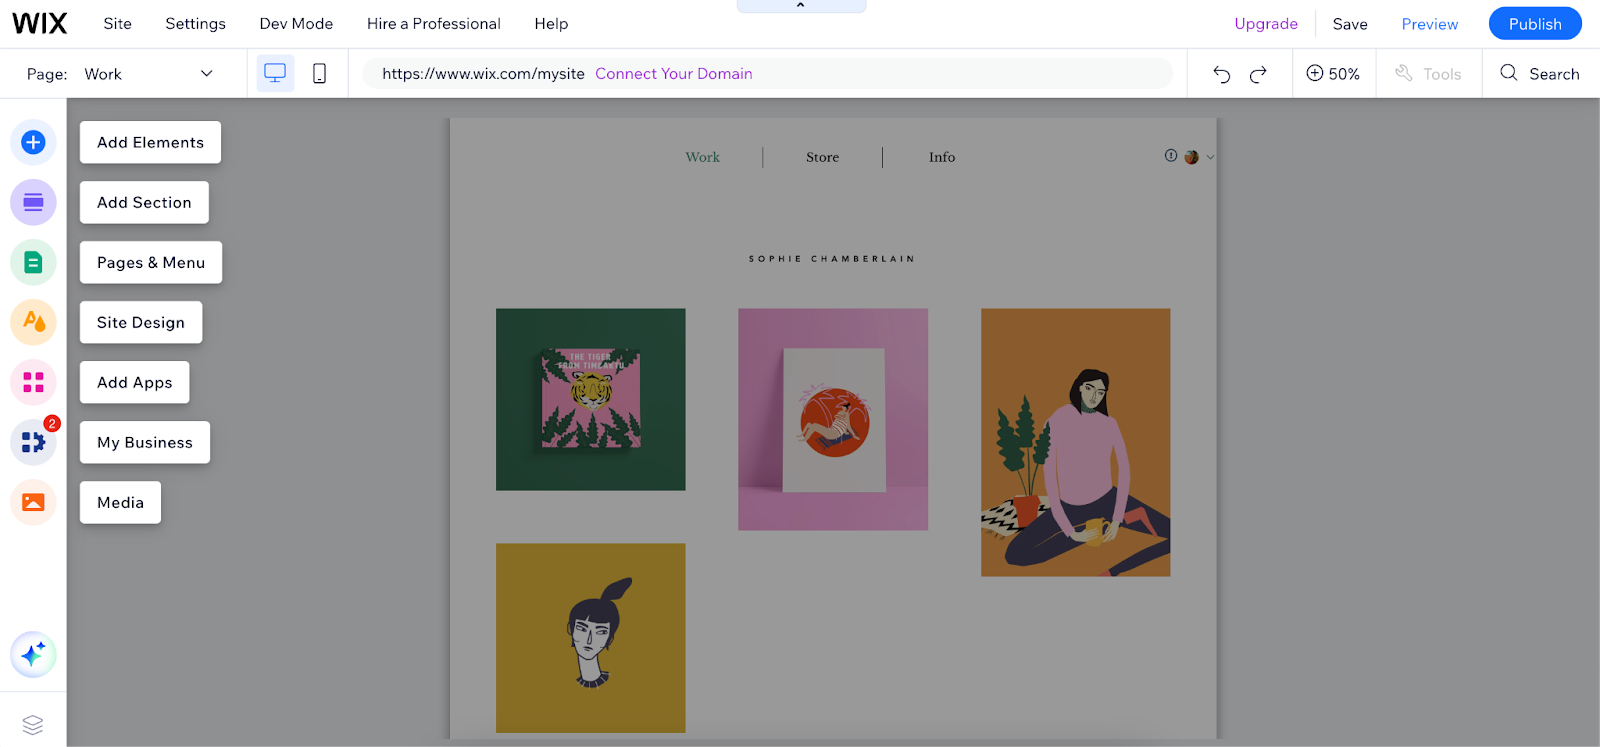Click the Preview button
Viewport: 1600px width, 747px height.
1430,23
